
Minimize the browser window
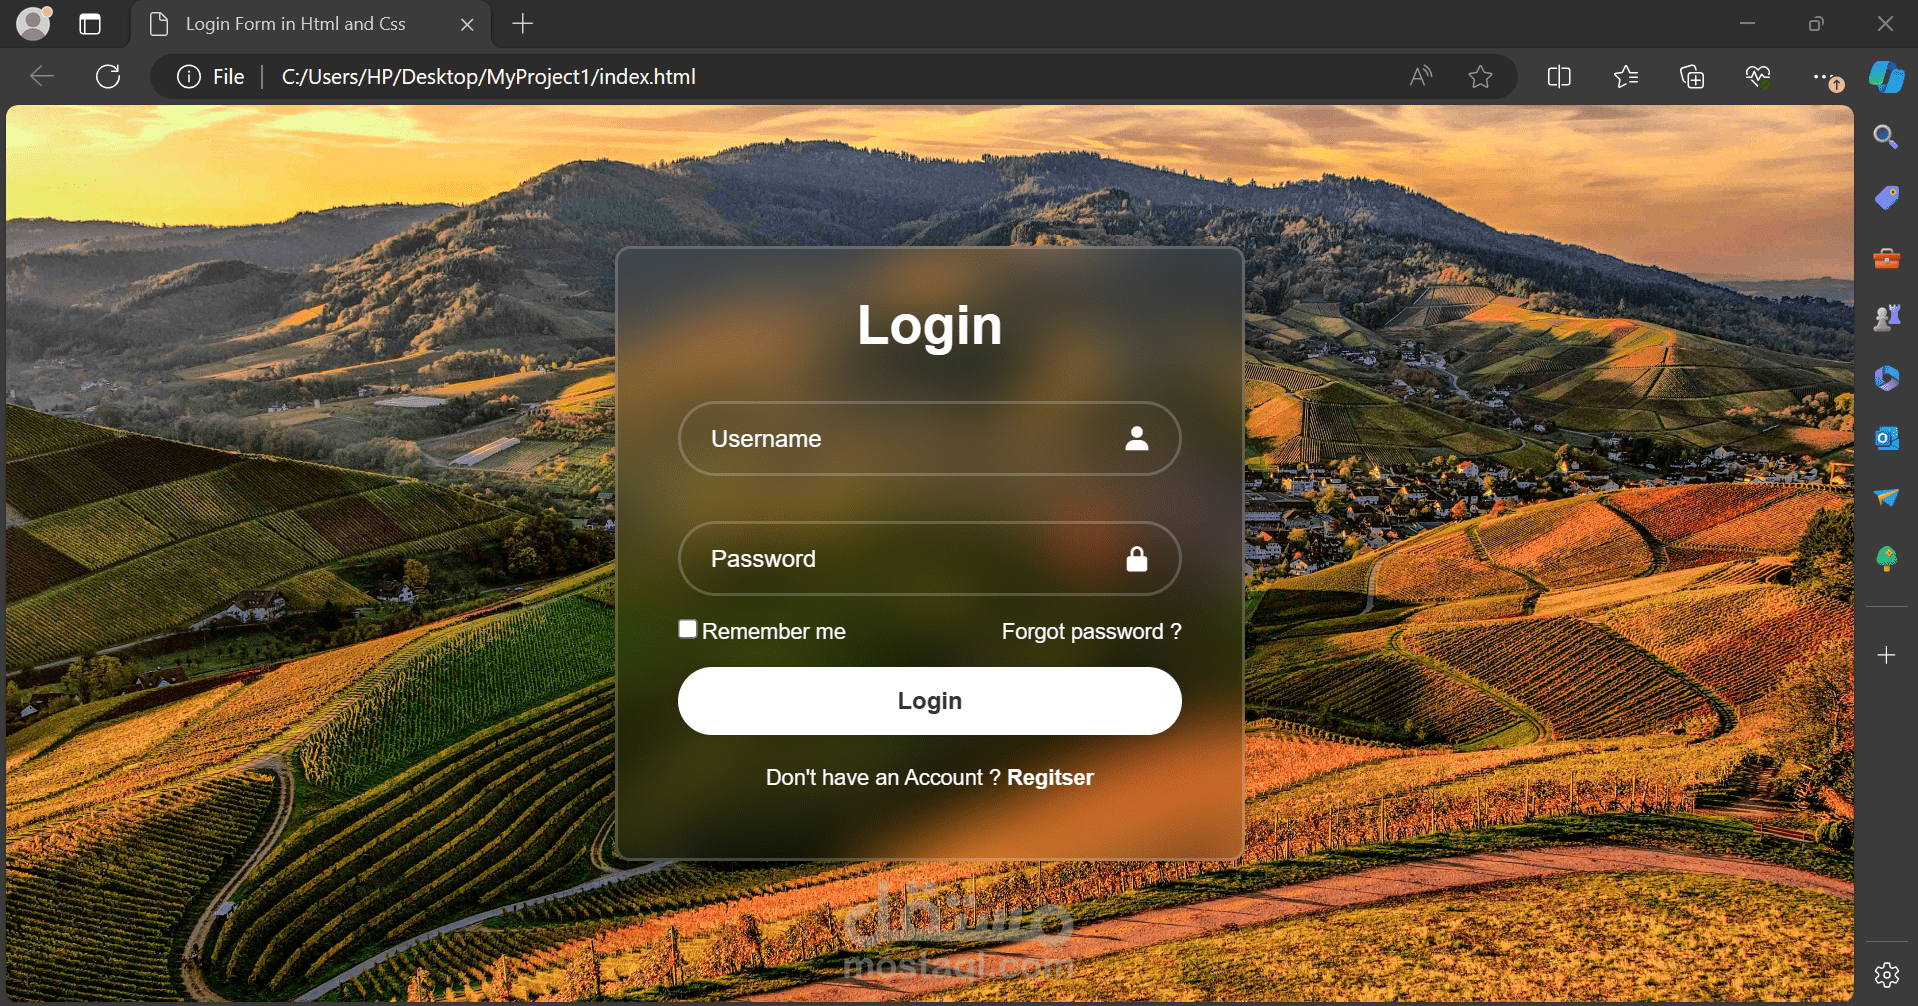point(1748,24)
